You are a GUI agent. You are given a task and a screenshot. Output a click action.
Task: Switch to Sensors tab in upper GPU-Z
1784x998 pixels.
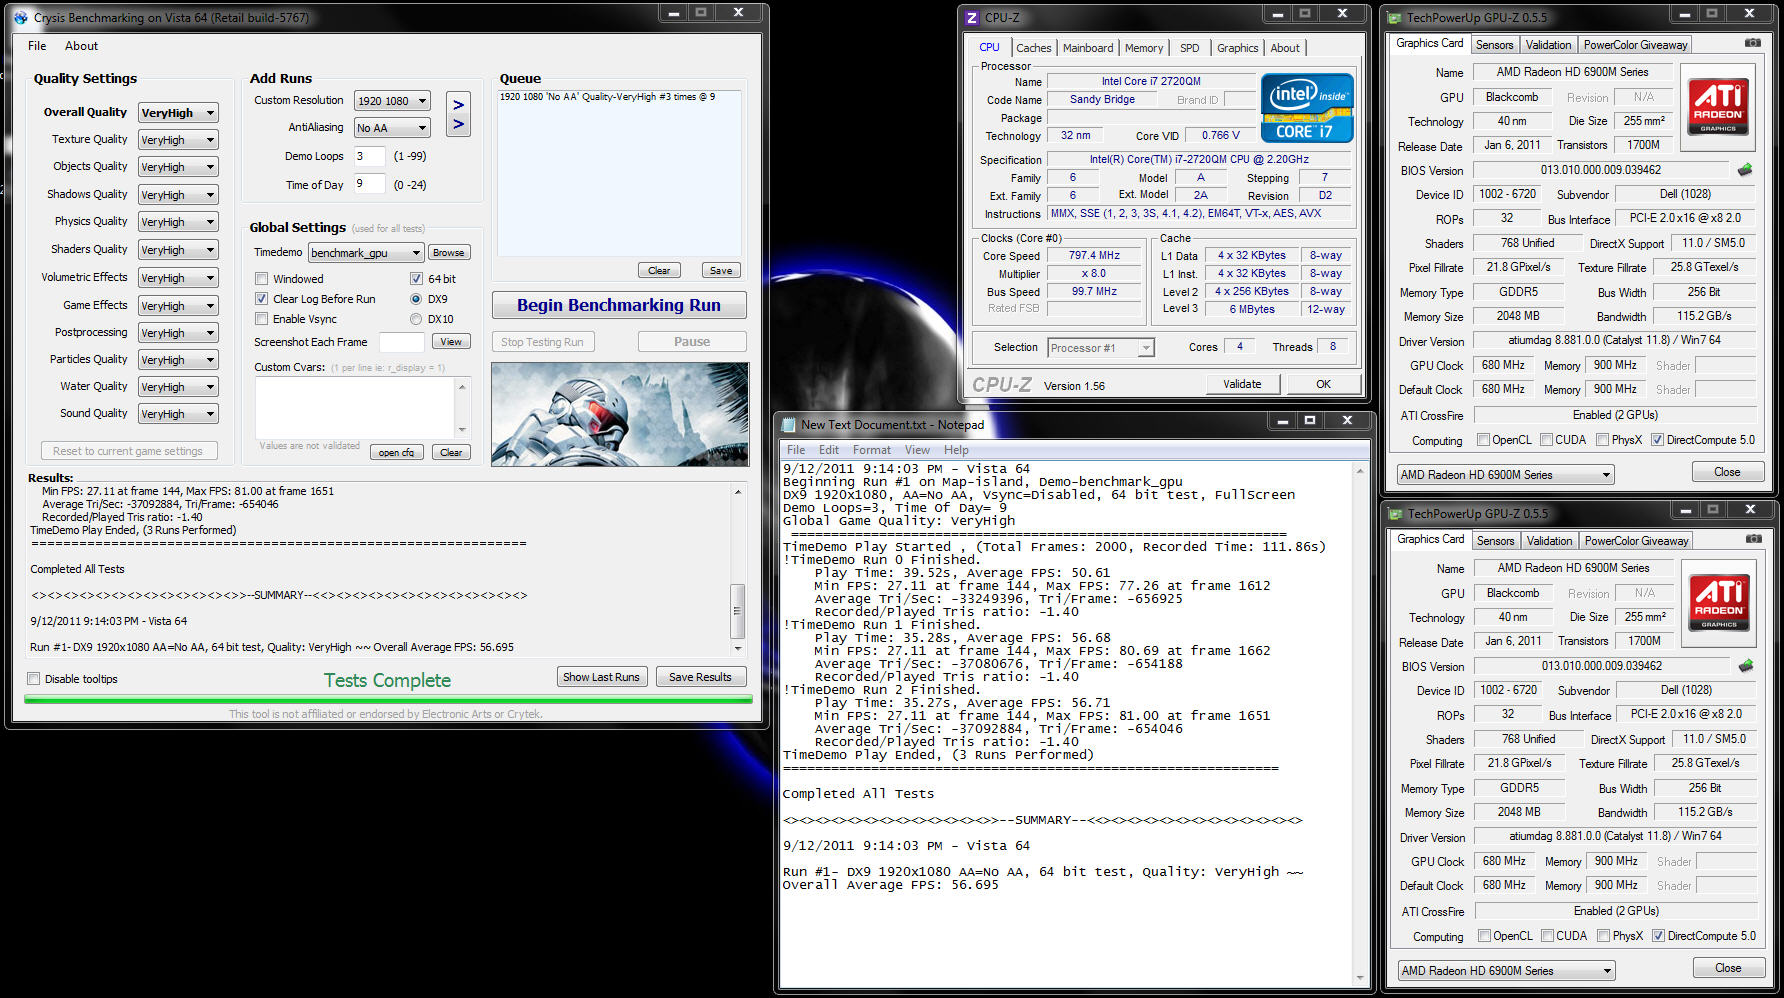point(1494,45)
